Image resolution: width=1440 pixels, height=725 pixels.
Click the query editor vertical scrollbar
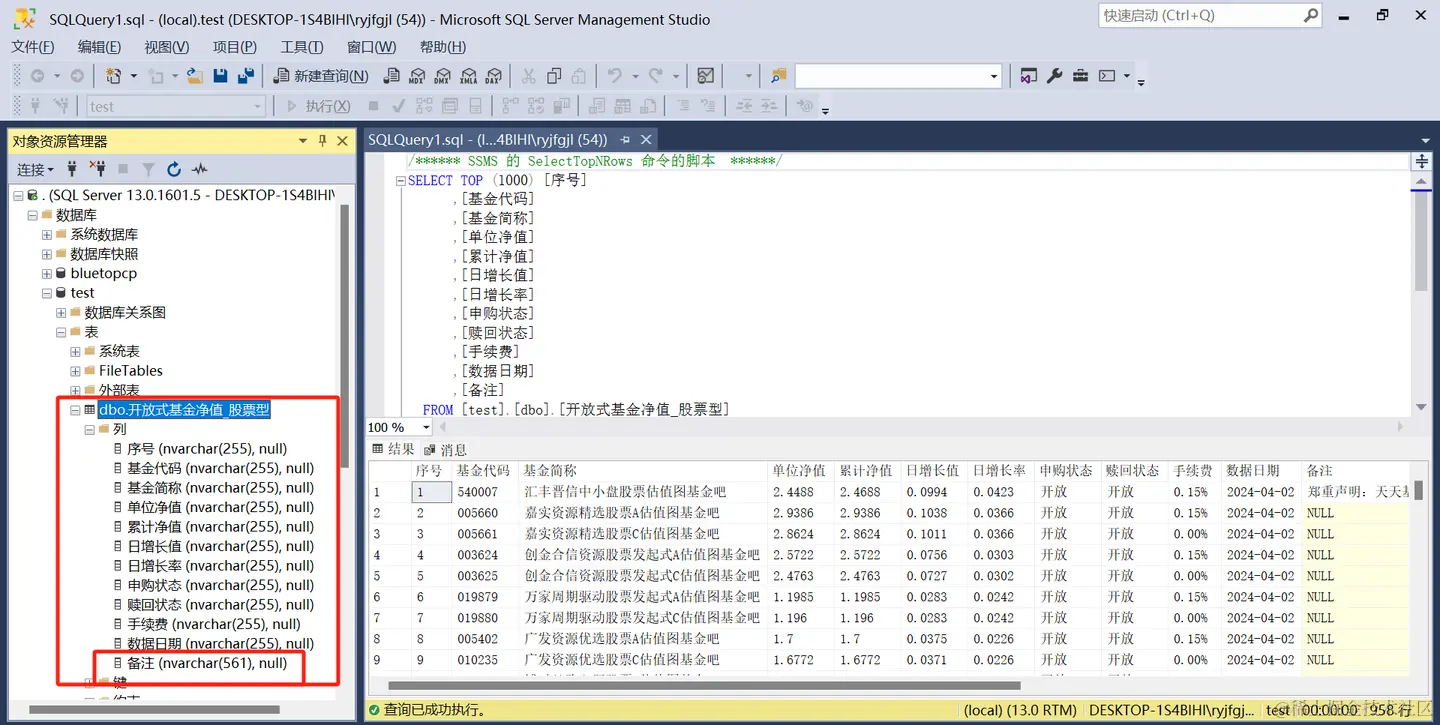(1421, 240)
